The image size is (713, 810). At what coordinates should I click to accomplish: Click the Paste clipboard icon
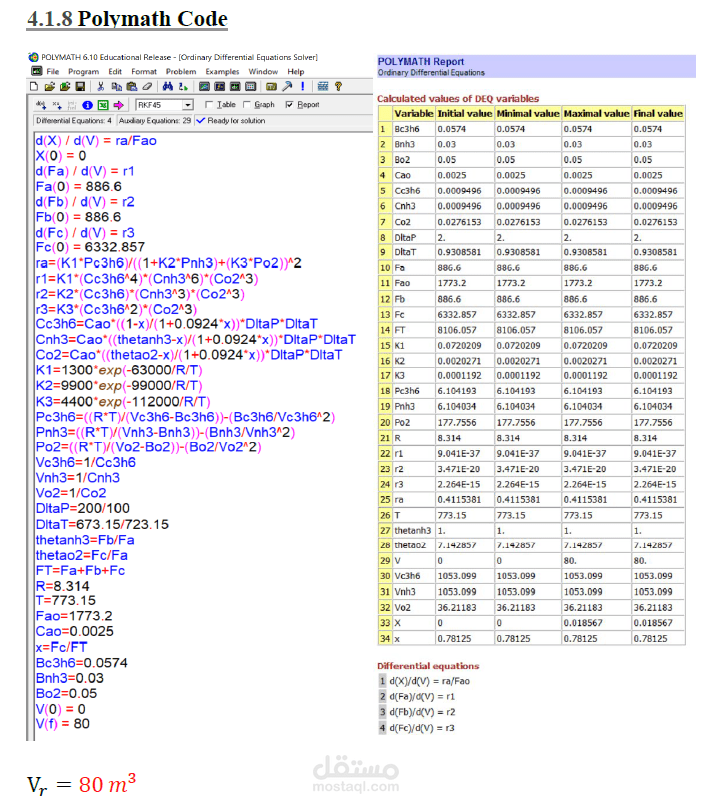(132, 86)
